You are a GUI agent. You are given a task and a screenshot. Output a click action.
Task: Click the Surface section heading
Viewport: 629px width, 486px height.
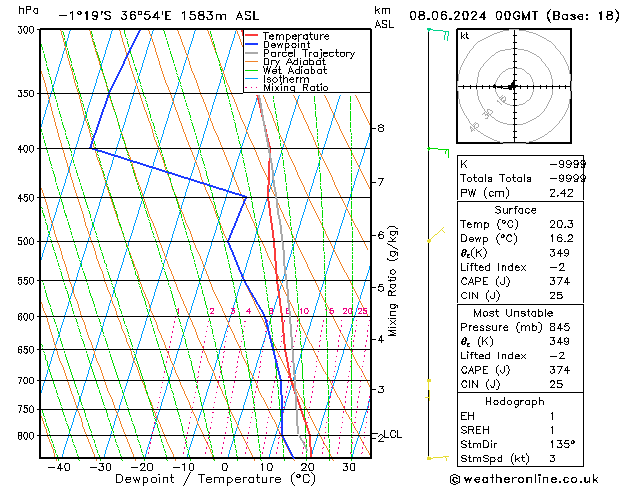pyautogui.click(x=515, y=210)
